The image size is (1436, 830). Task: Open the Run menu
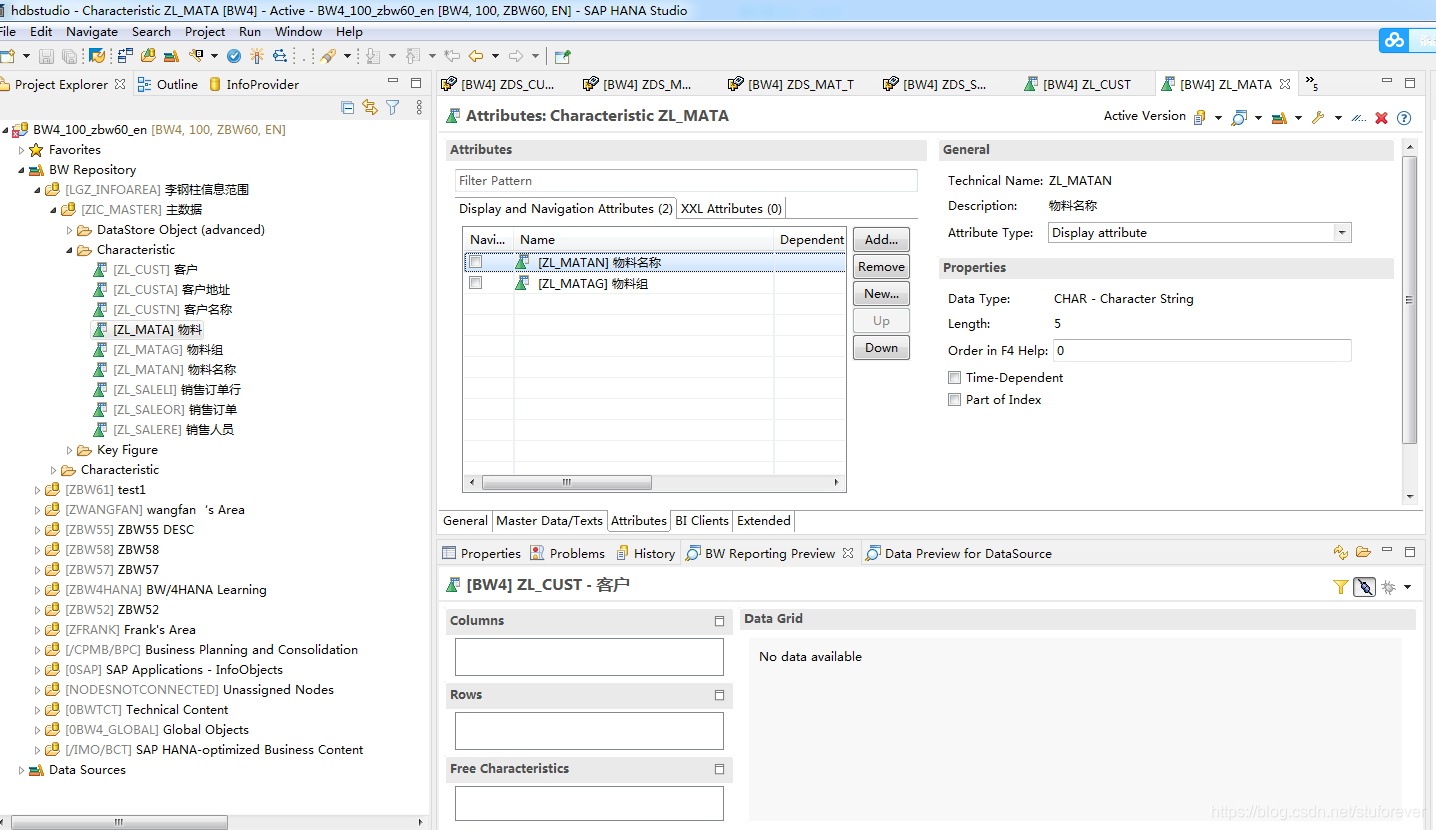[250, 32]
